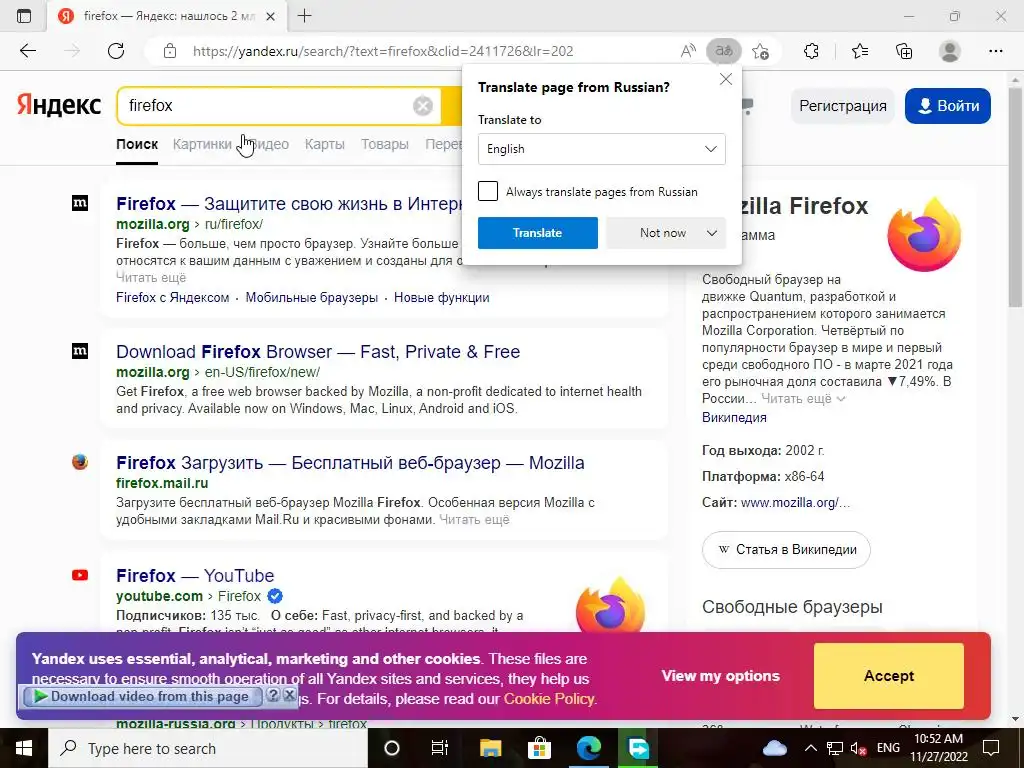This screenshot has height=768, width=1024.
Task: Add page to favorites star icon
Action: click(761, 51)
